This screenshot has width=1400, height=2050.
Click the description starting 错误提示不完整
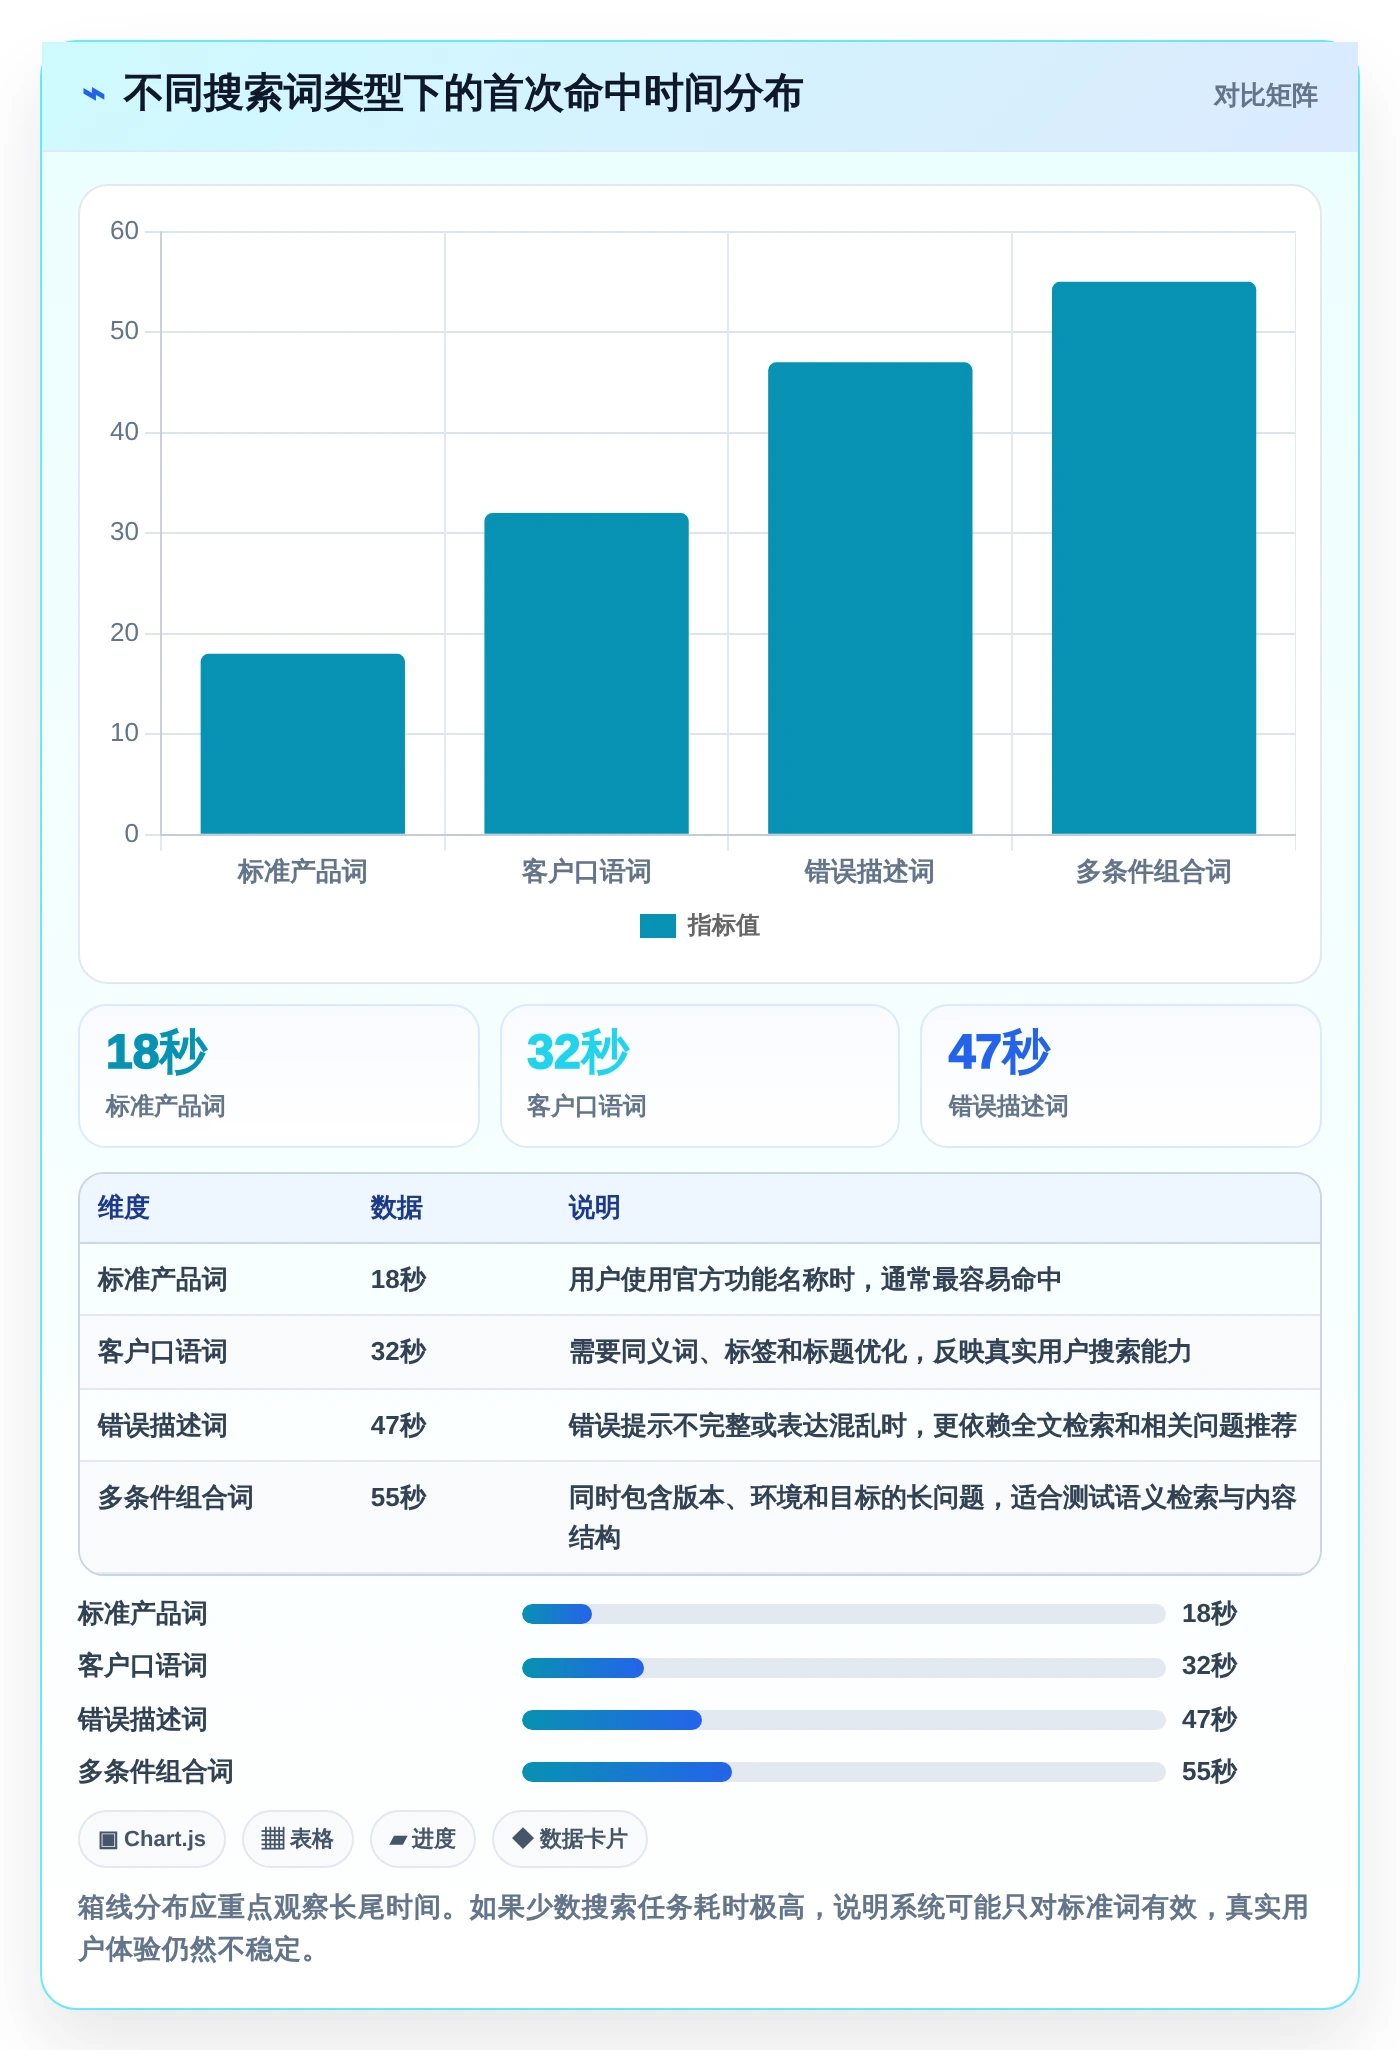(932, 1426)
